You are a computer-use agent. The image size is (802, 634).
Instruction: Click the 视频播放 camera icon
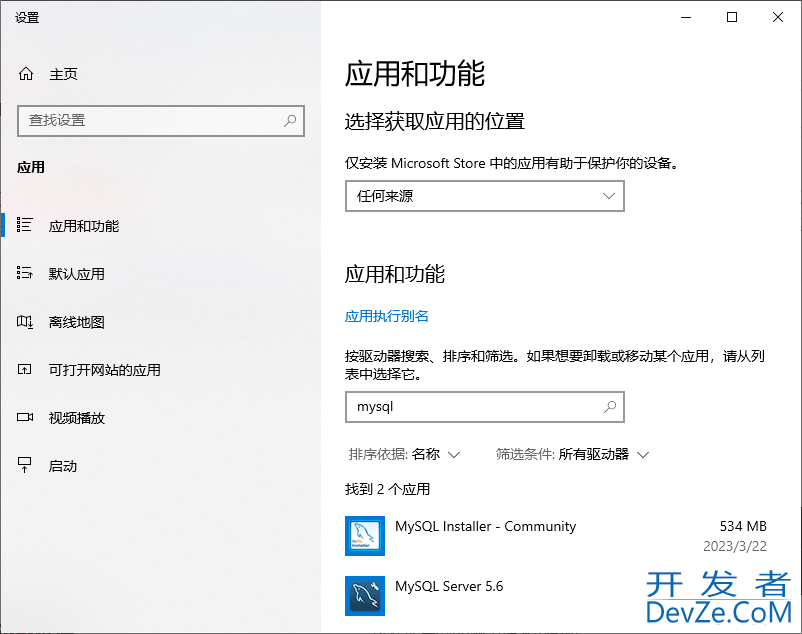25,417
